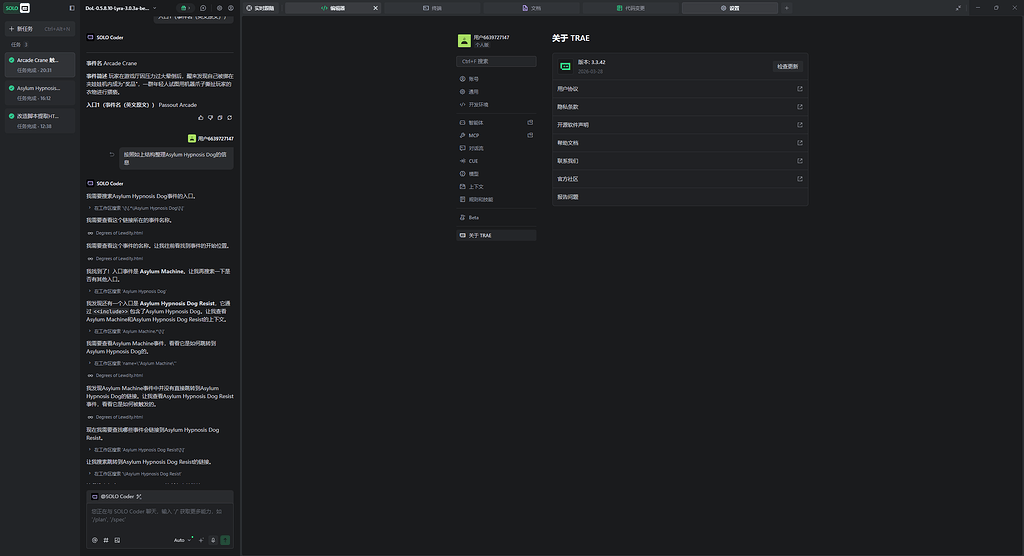Expand workspace search 'Asylum Hypnosis Dog Resist\]\]'
This screenshot has height=556, width=1024.
137,450
